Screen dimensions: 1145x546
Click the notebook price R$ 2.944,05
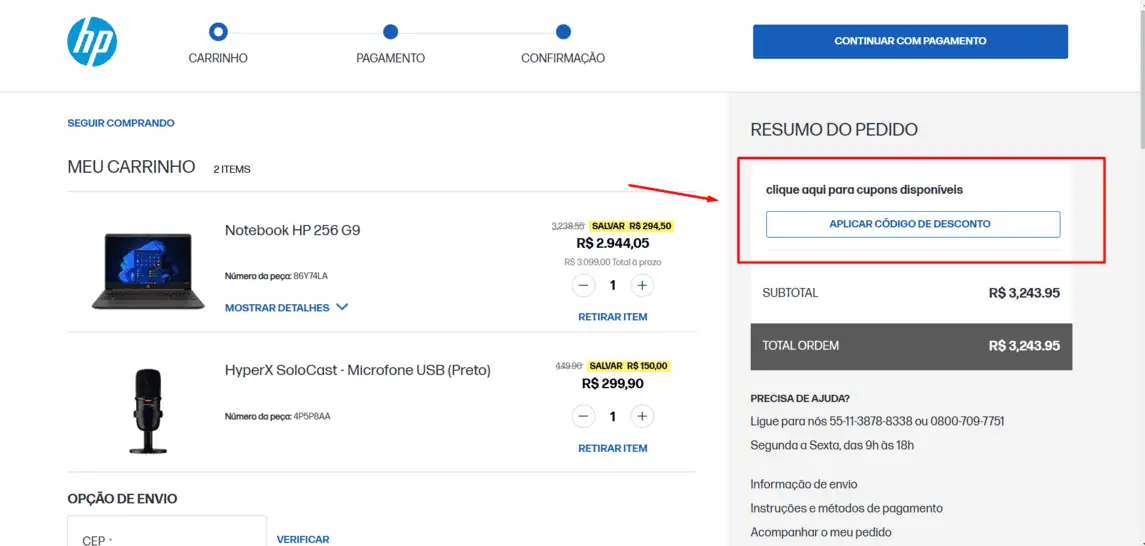(613, 243)
